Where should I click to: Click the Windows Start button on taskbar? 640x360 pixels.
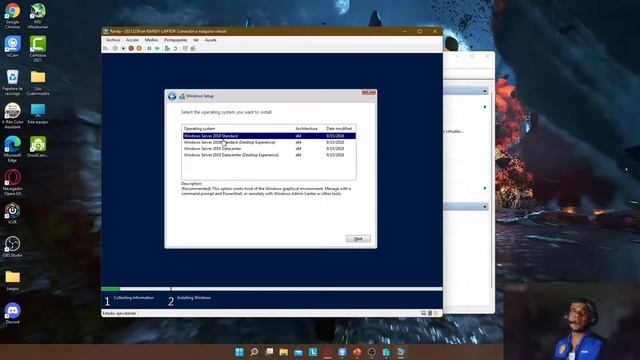pyautogui.click(x=240, y=352)
